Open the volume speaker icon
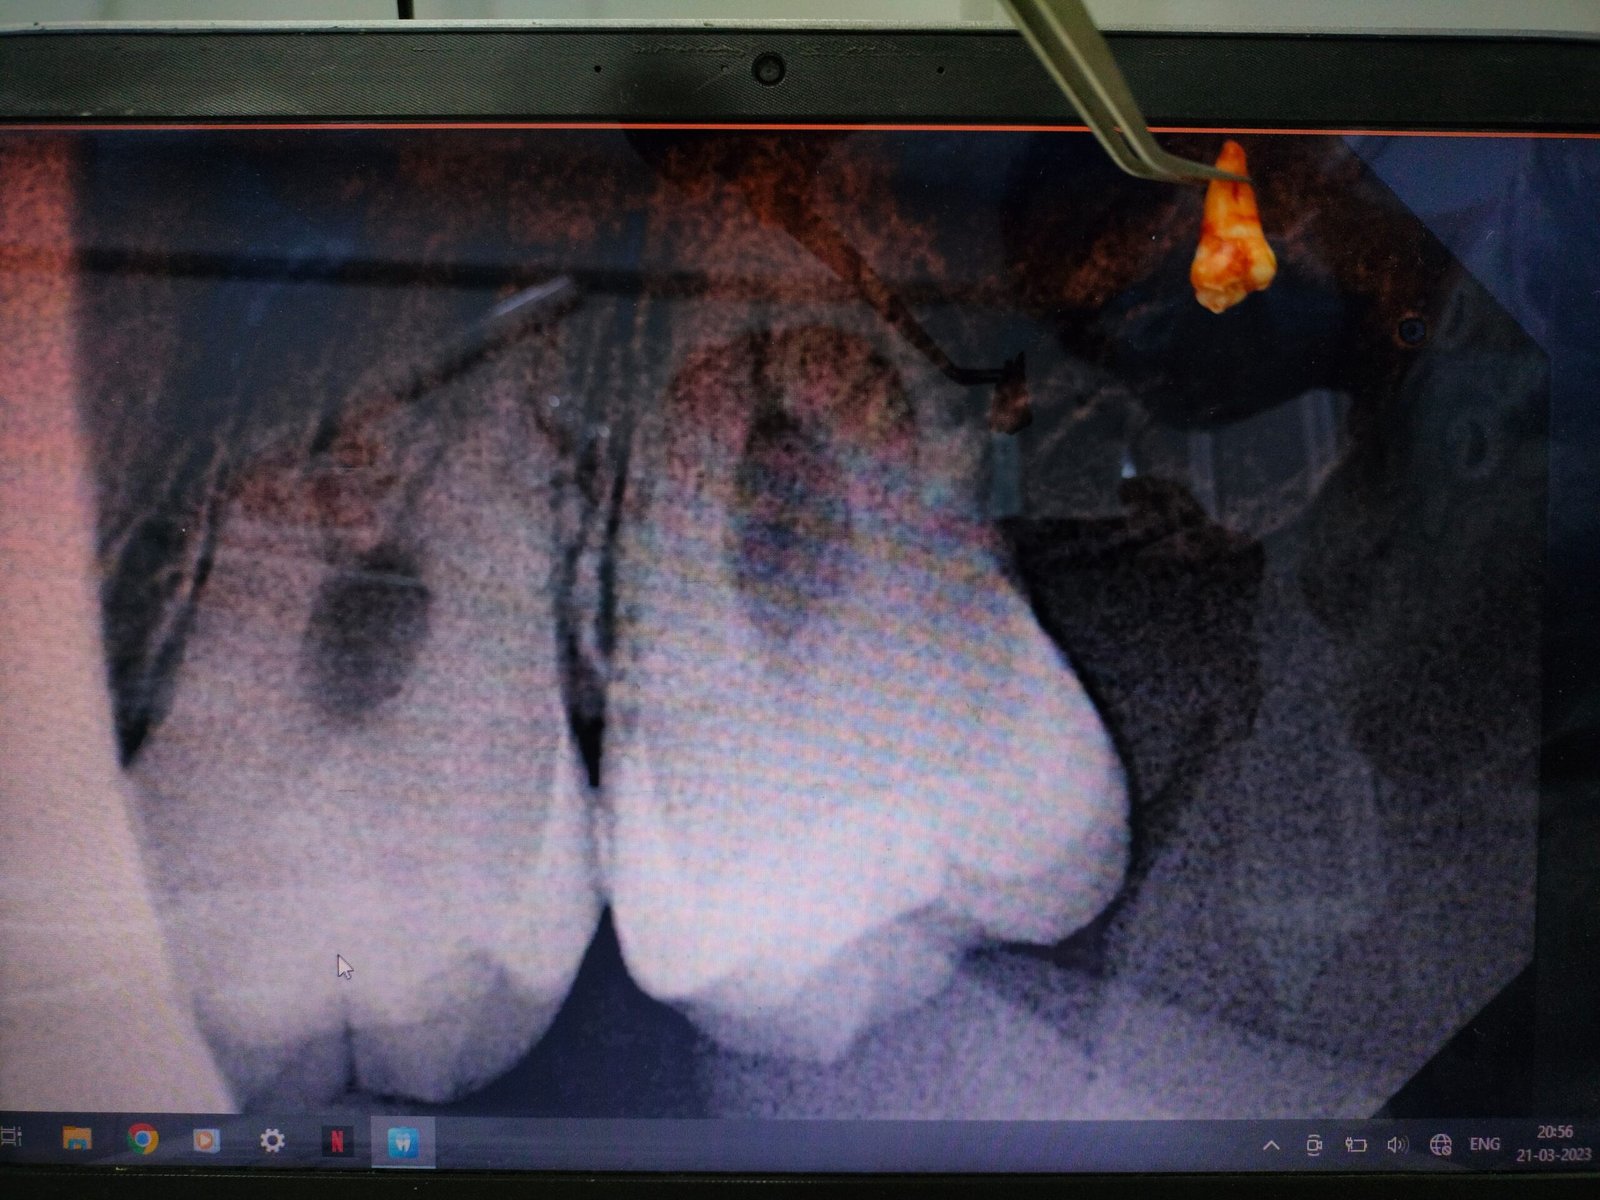Screen dimensions: 1600x1200 coord(1397,1145)
